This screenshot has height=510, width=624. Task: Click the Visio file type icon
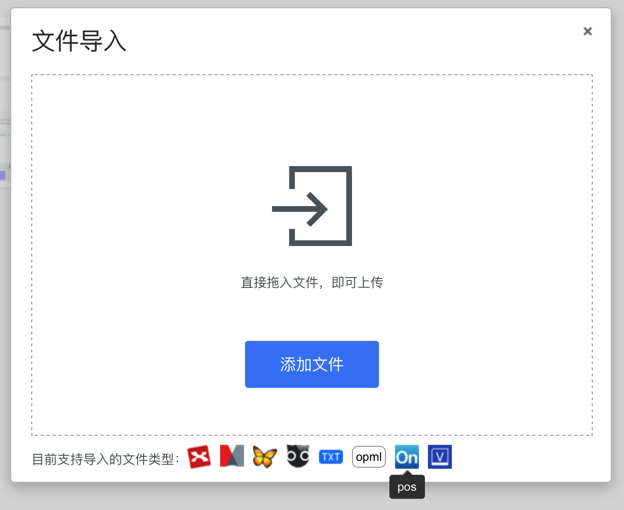(440, 457)
